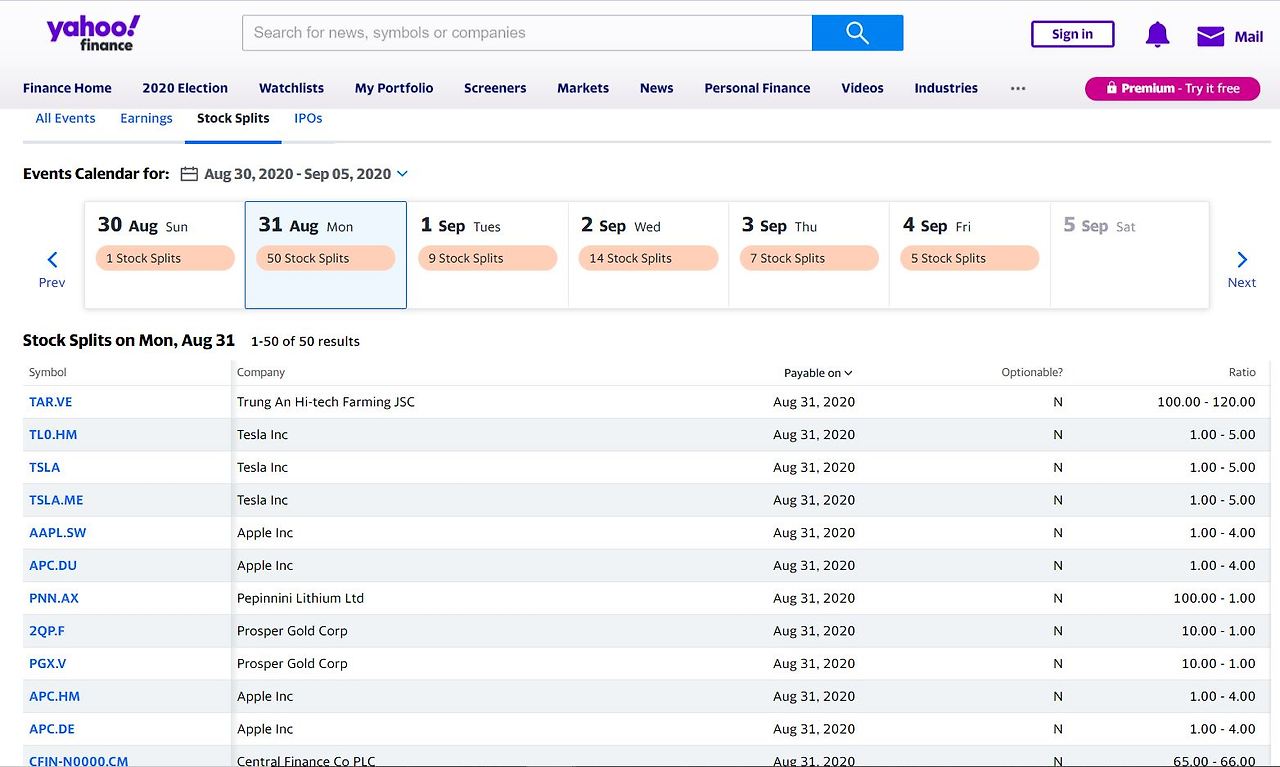1280x767 pixels.
Task: Open the TL0.HM symbol link
Action: pos(53,435)
